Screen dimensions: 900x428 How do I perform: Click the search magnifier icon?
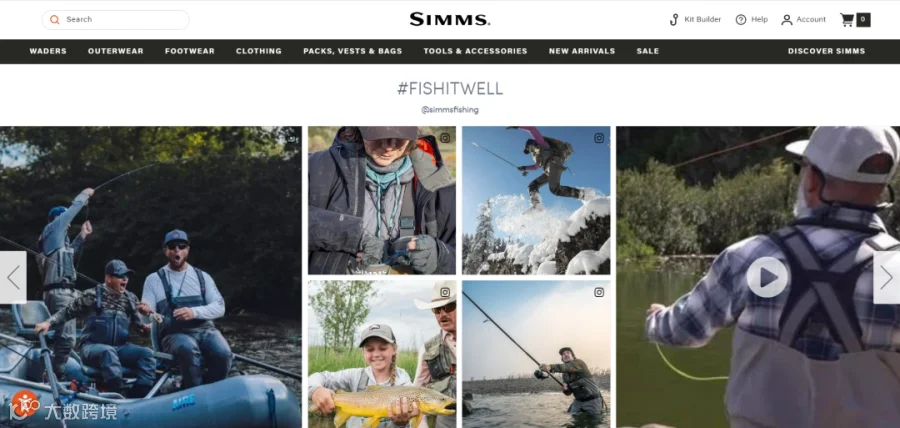click(55, 20)
